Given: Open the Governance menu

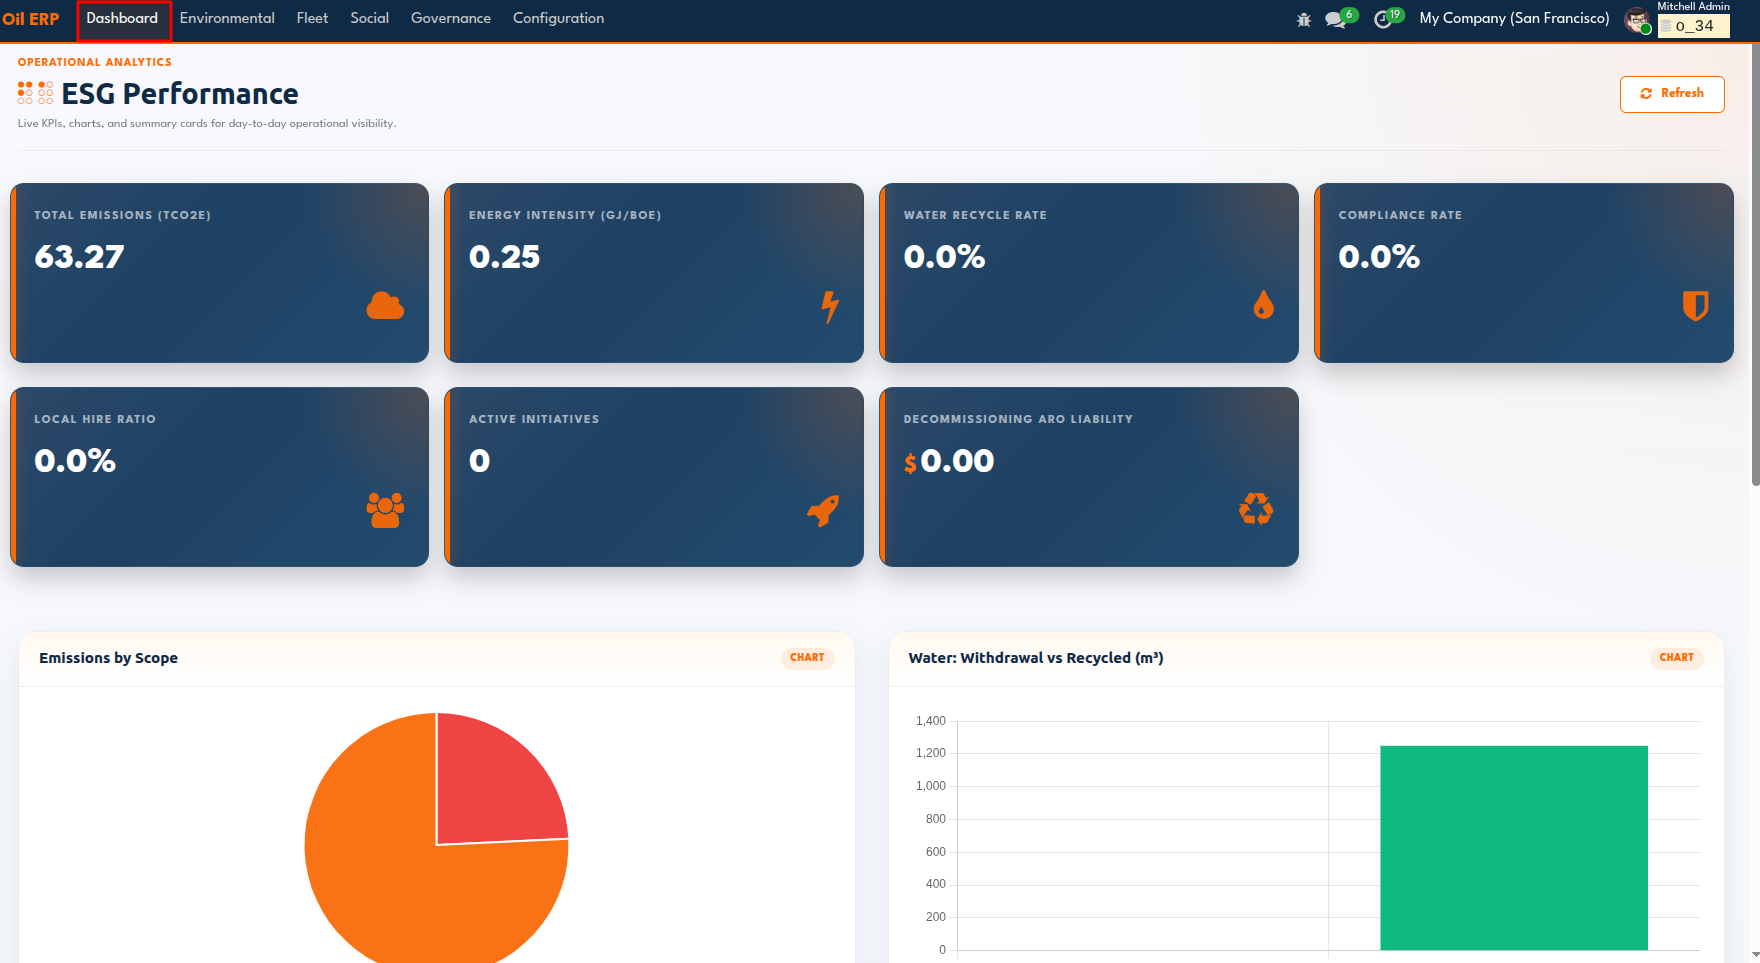Looking at the screenshot, I should pyautogui.click(x=451, y=19).
